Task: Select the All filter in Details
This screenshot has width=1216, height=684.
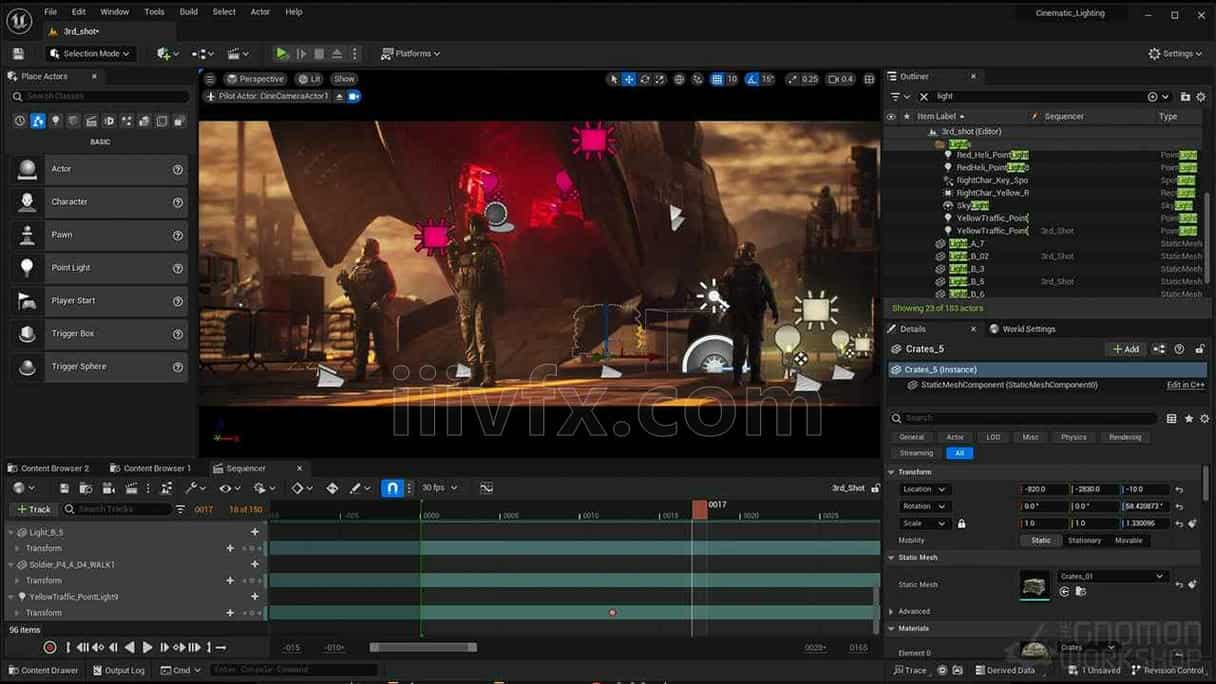Action: 959,453
